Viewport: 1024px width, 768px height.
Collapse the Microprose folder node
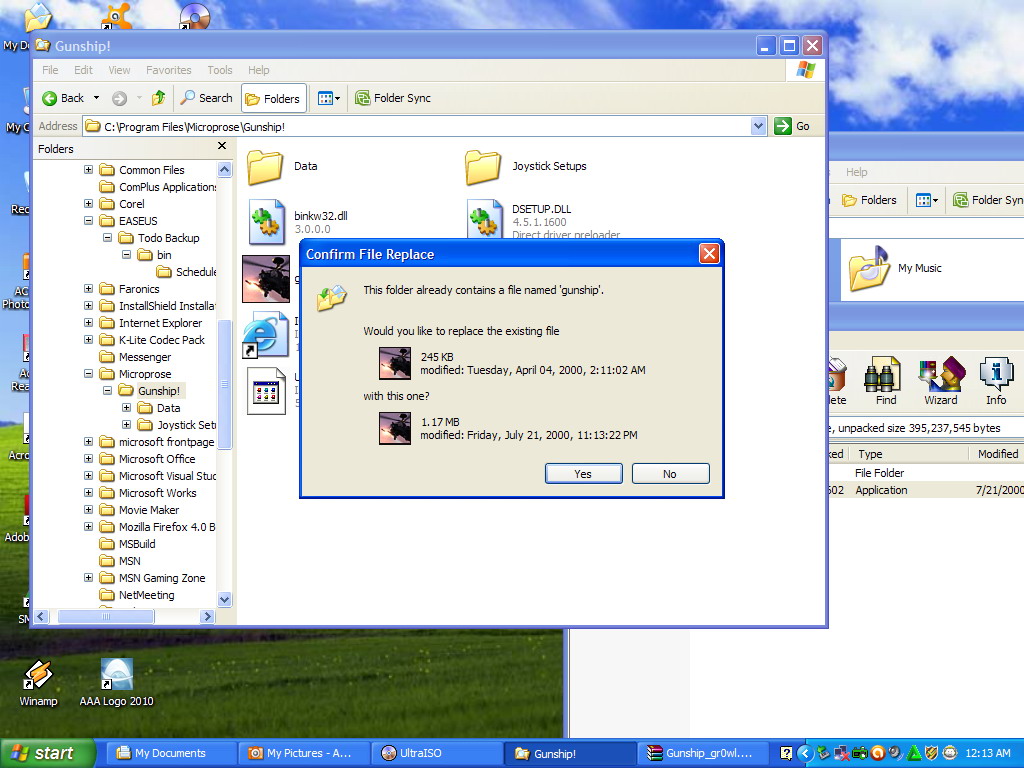point(88,374)
